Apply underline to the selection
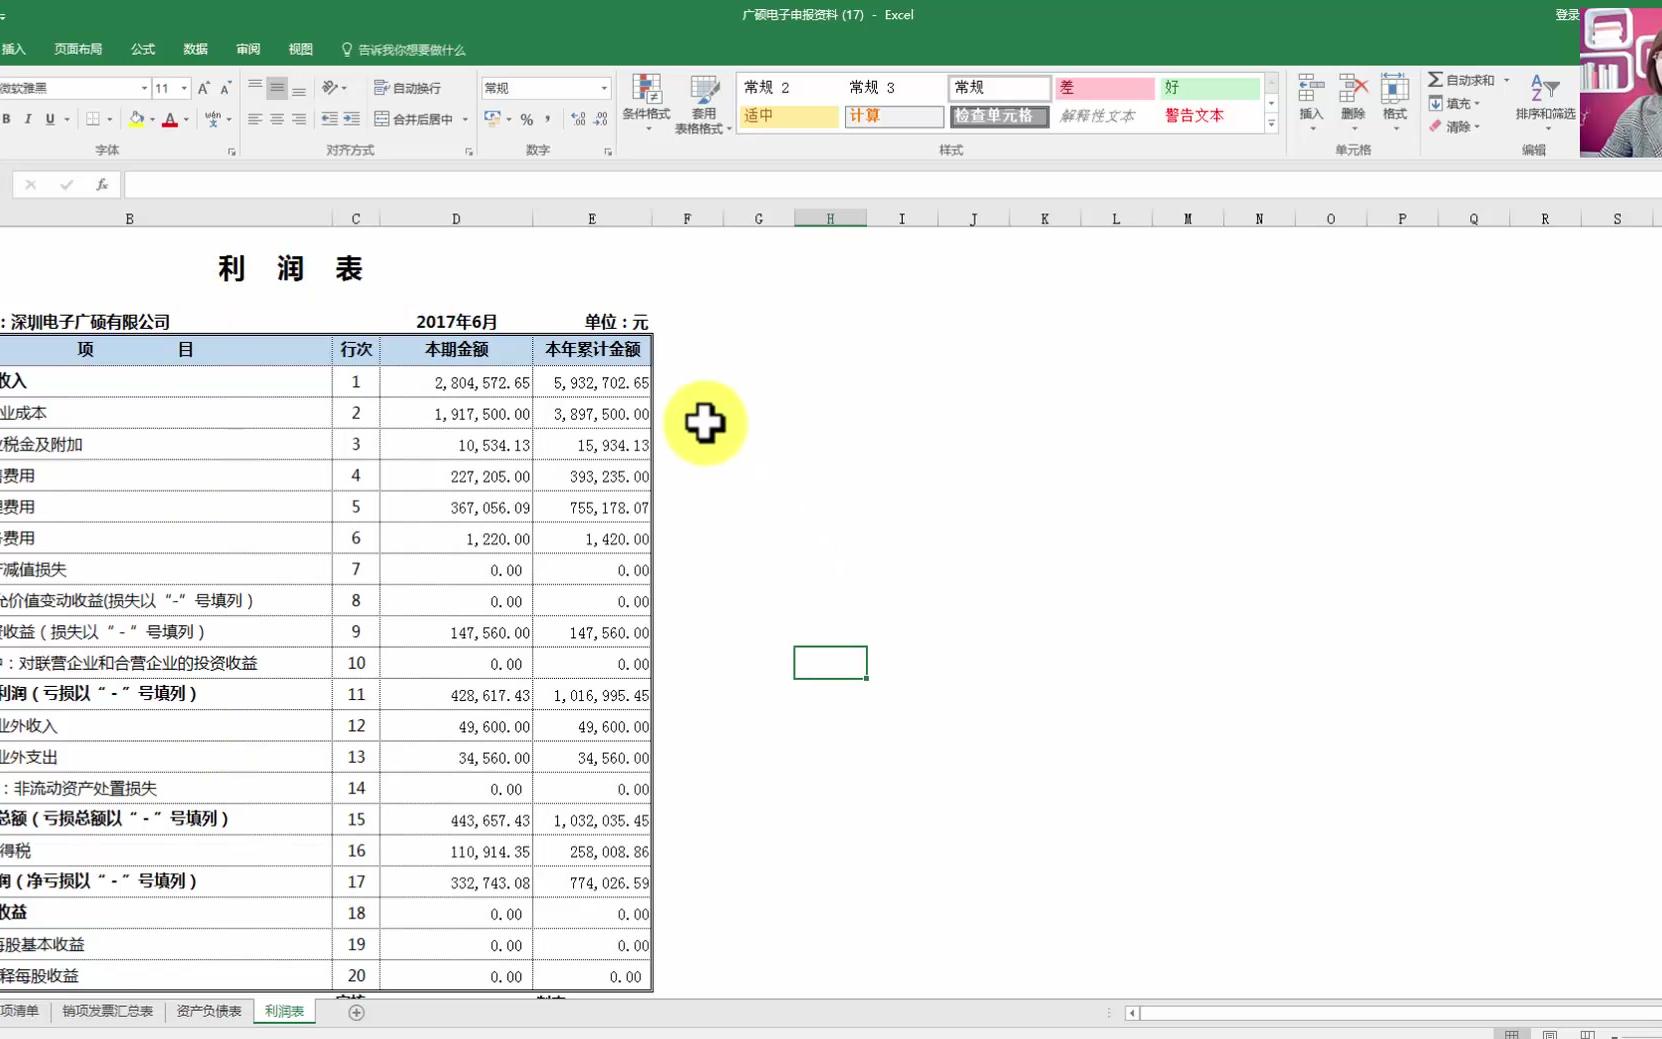This screenshot has height=1039, width=1662. point(50,119)
